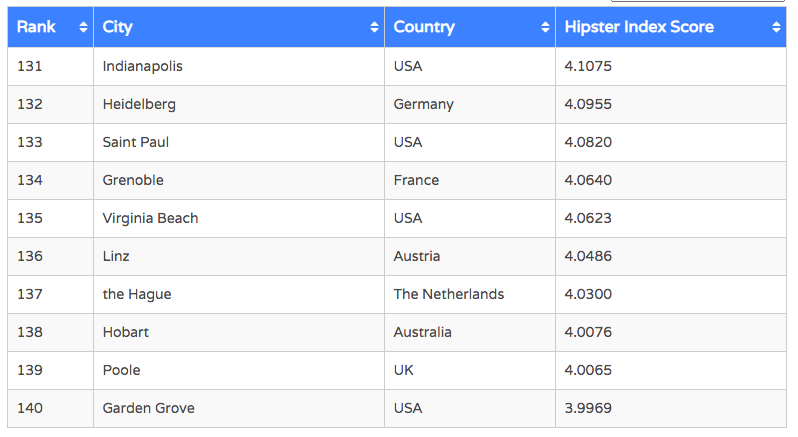Click the rank number 139 cell
This screenshot has height=437, width=798.
[30, 370]
